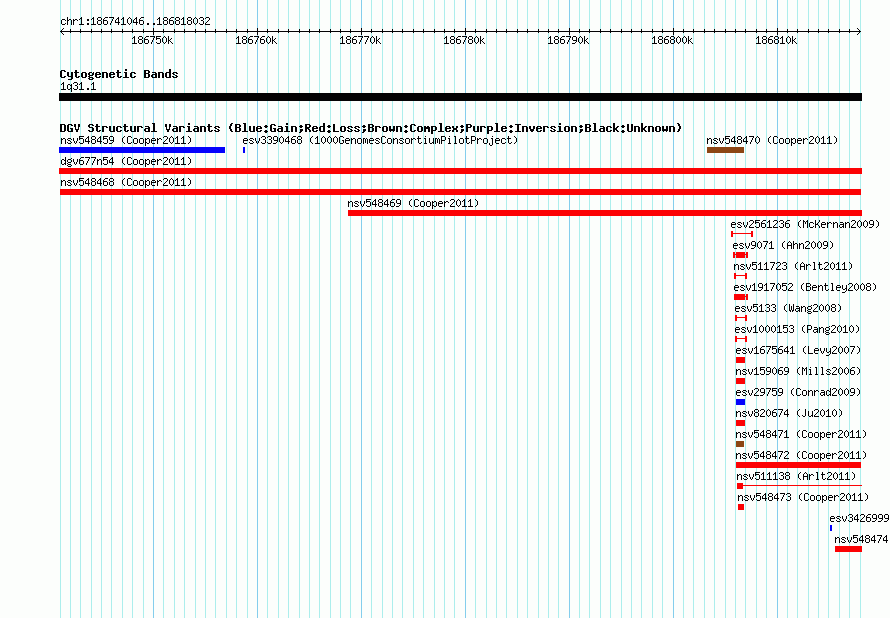Click the 186780k ruler tick label
The width and height of the screenshot is (890, 618).
pyautogui.click(x=464, y=40)
